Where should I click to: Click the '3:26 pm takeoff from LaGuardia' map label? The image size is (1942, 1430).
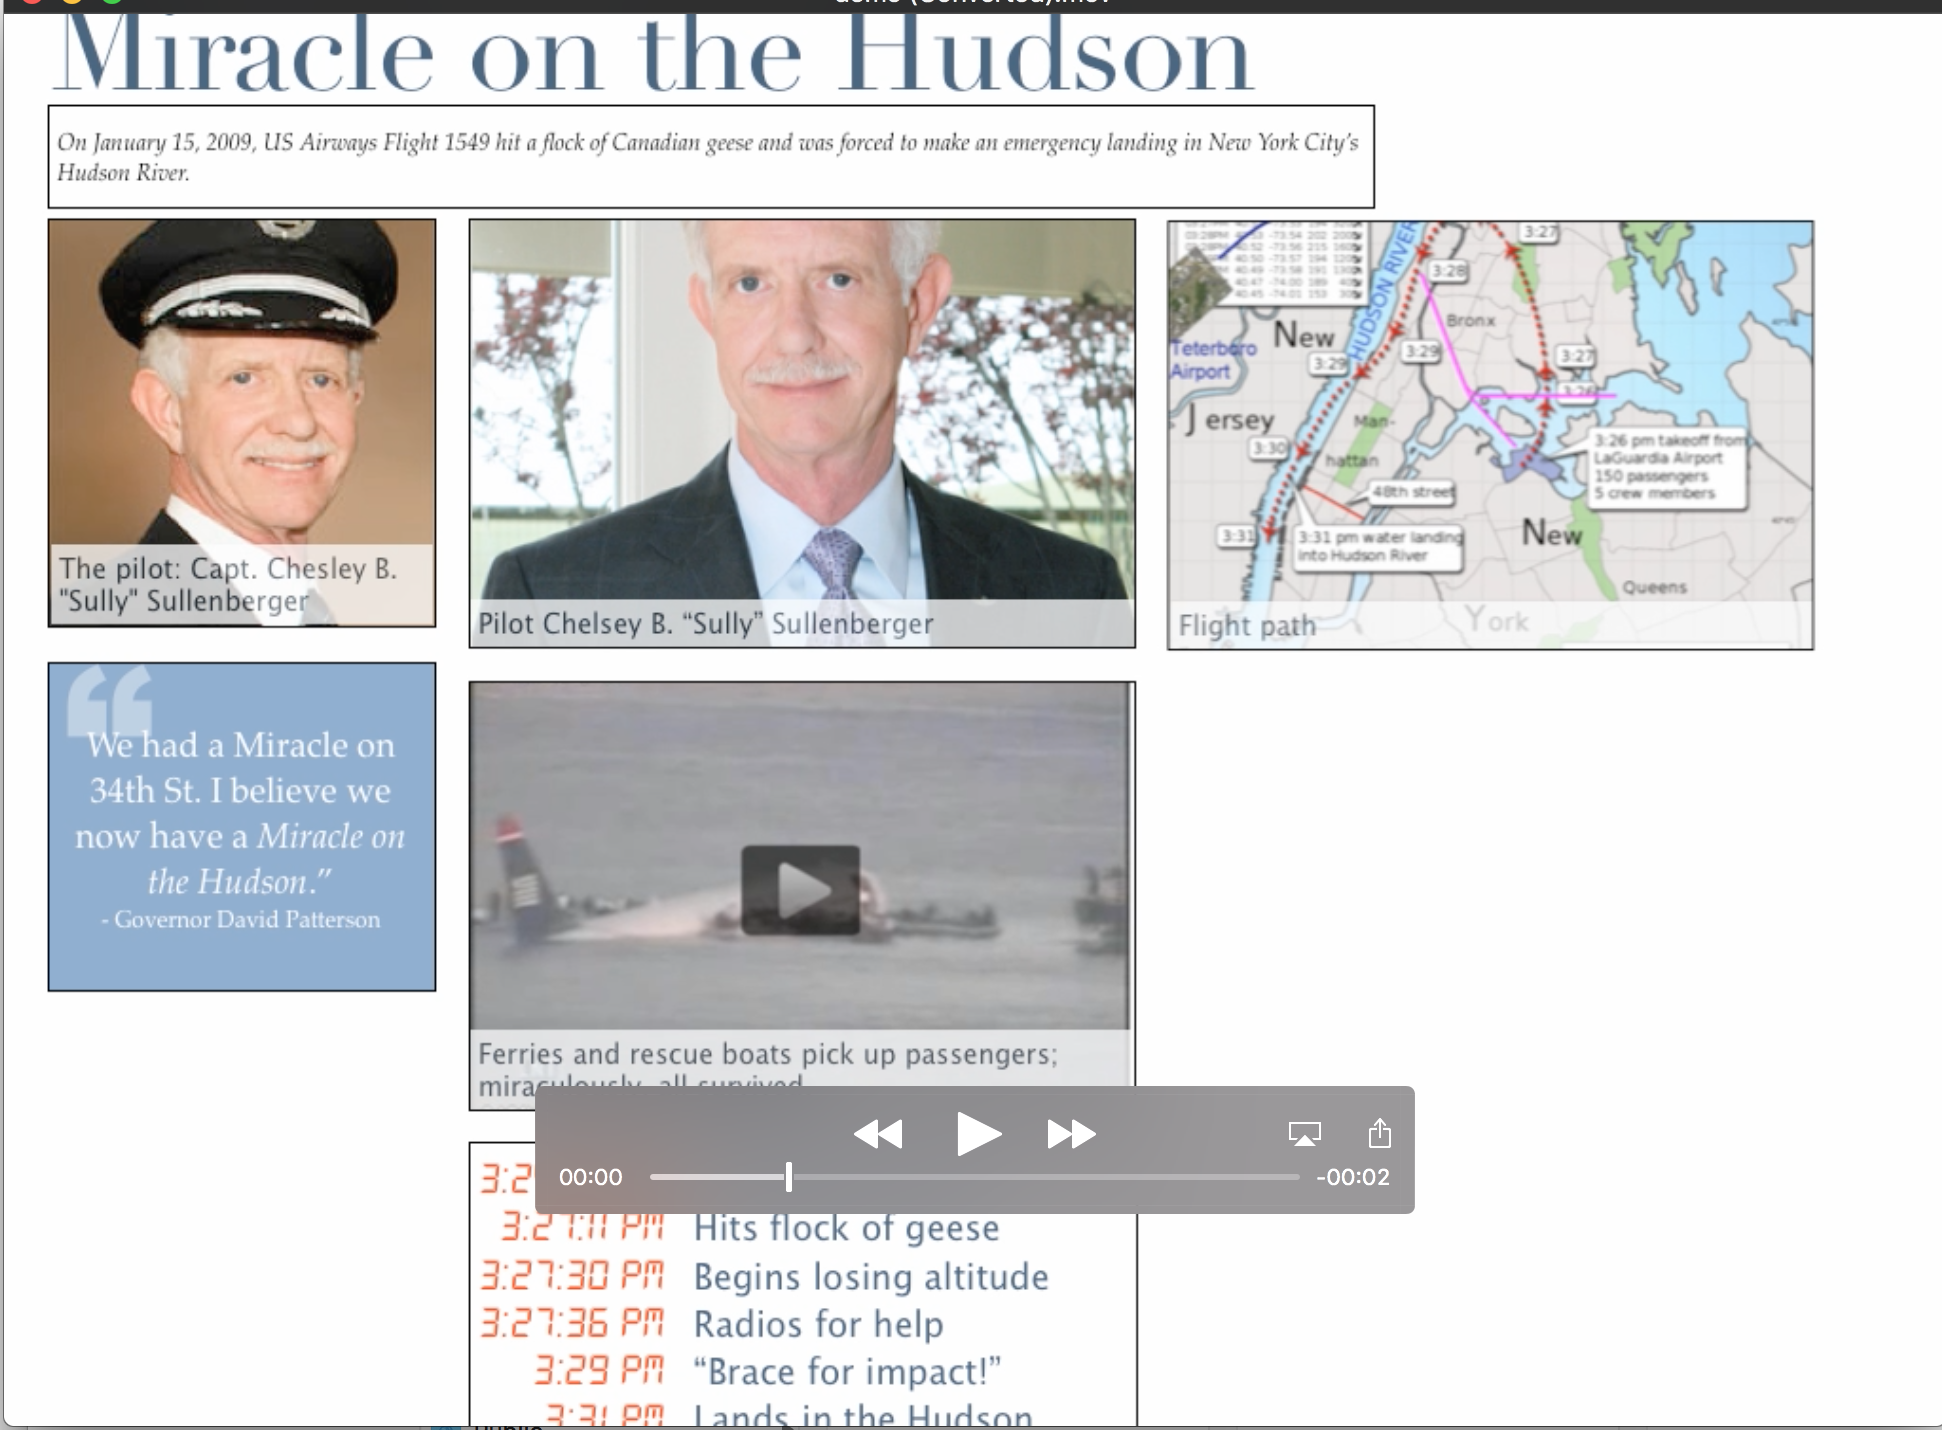click(x=1667, y=467)
